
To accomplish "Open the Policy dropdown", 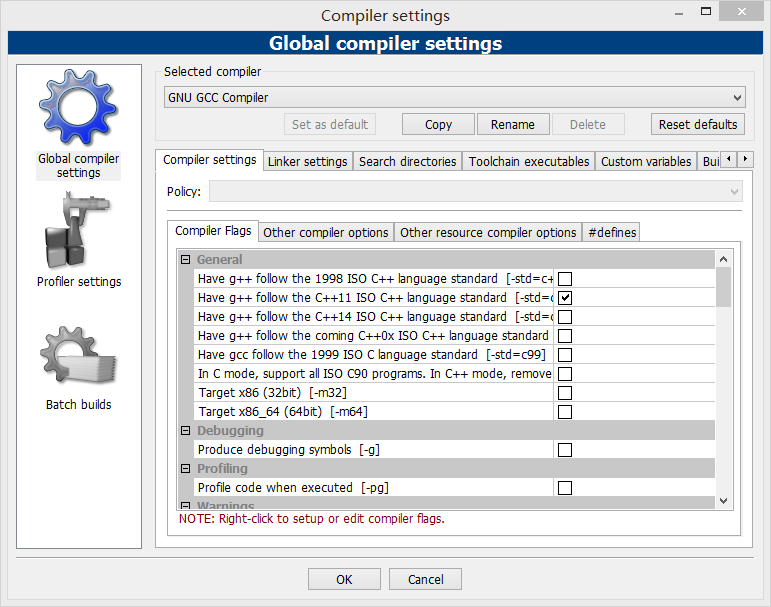I will tap(475, 191).
